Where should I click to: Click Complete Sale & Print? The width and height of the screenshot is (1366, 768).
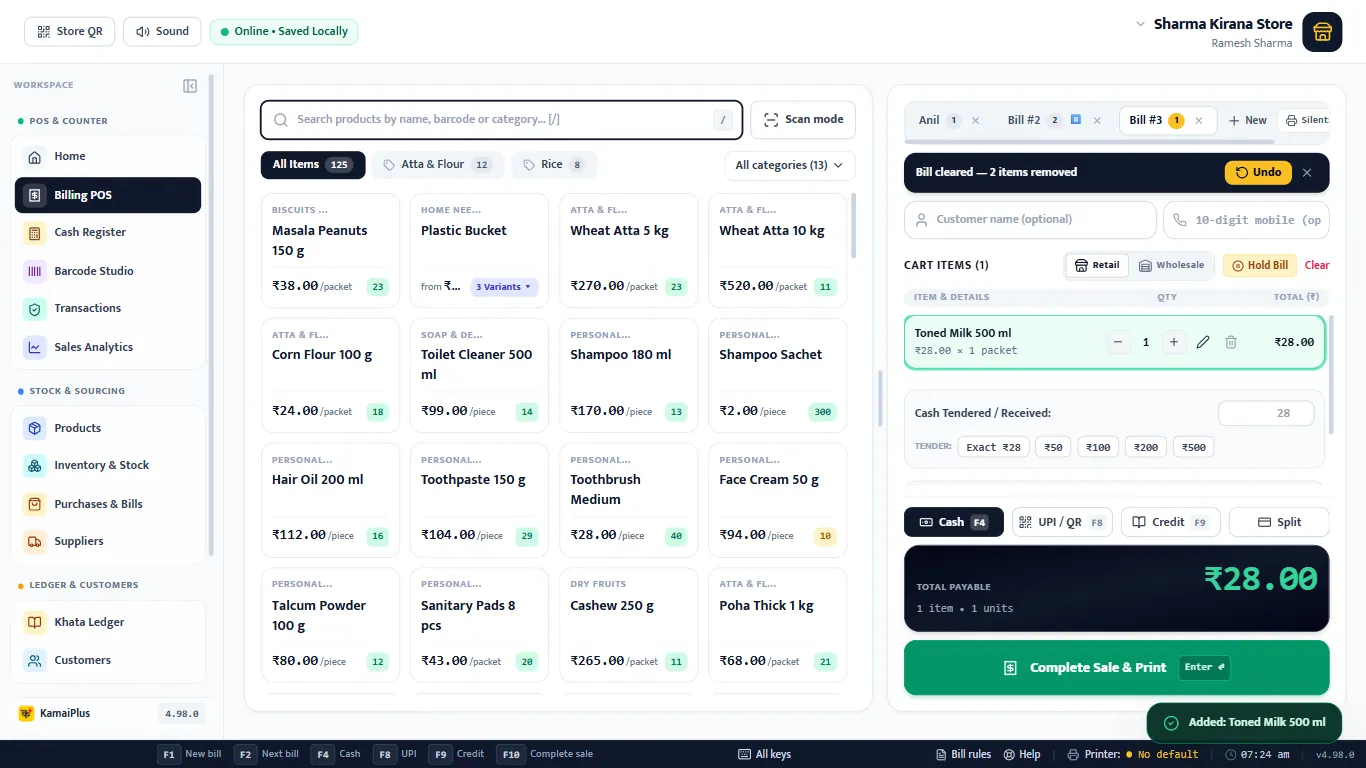point(1117,668)
